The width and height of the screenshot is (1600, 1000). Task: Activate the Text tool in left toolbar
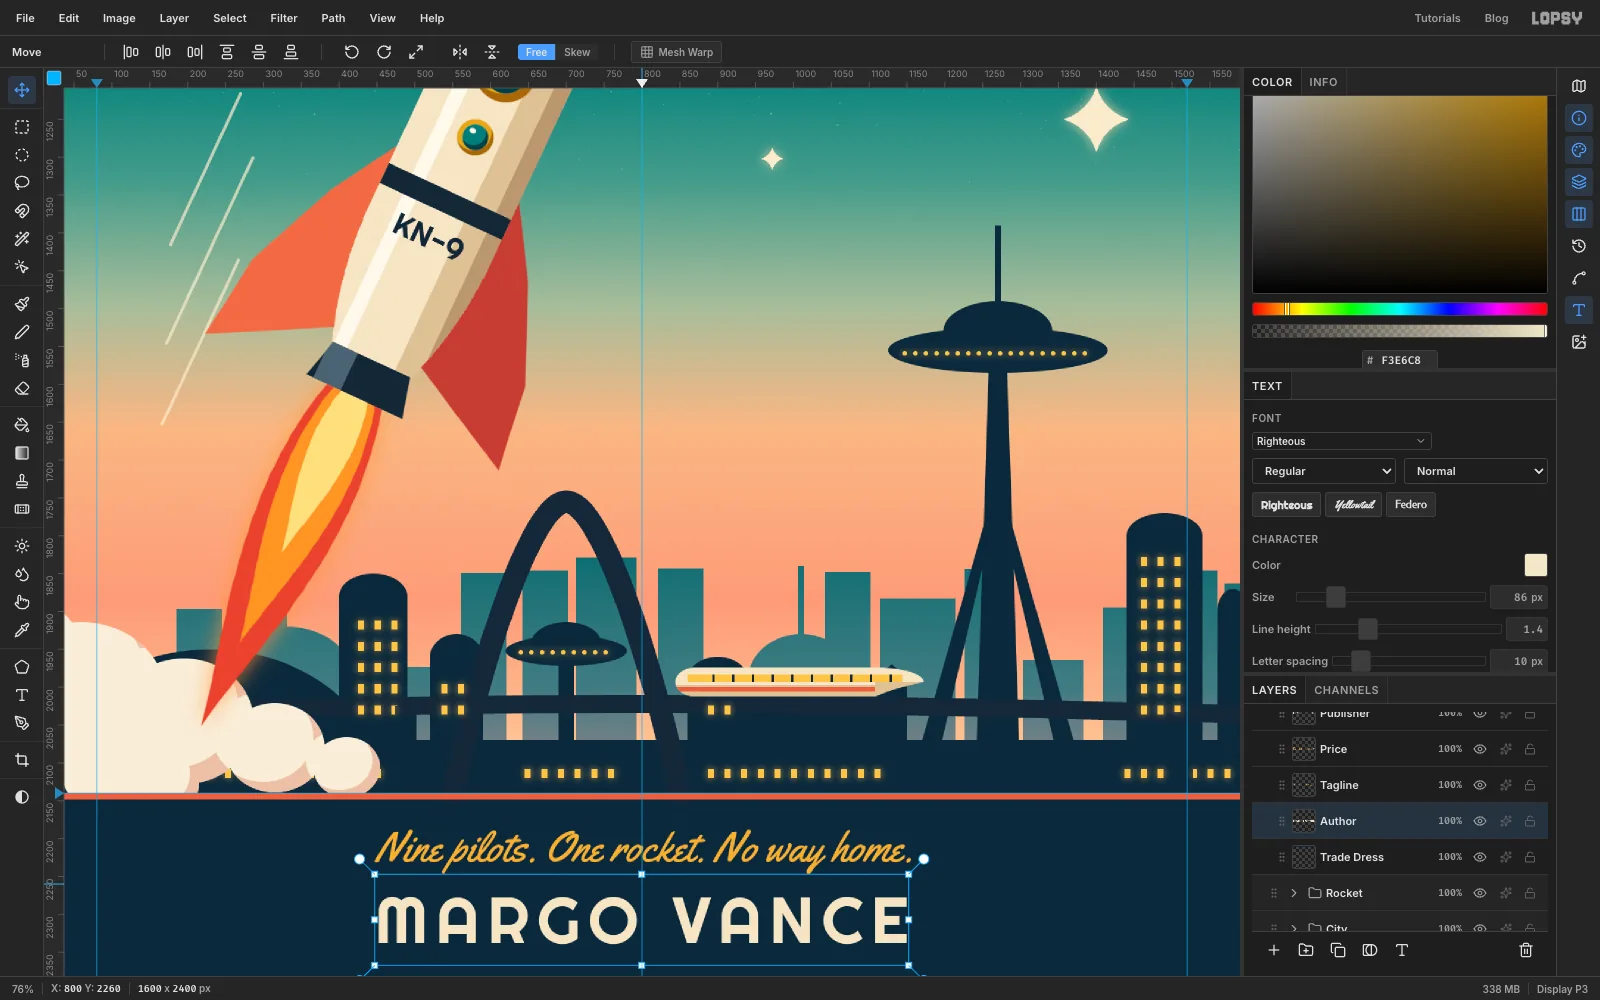(x=22, y=695)
